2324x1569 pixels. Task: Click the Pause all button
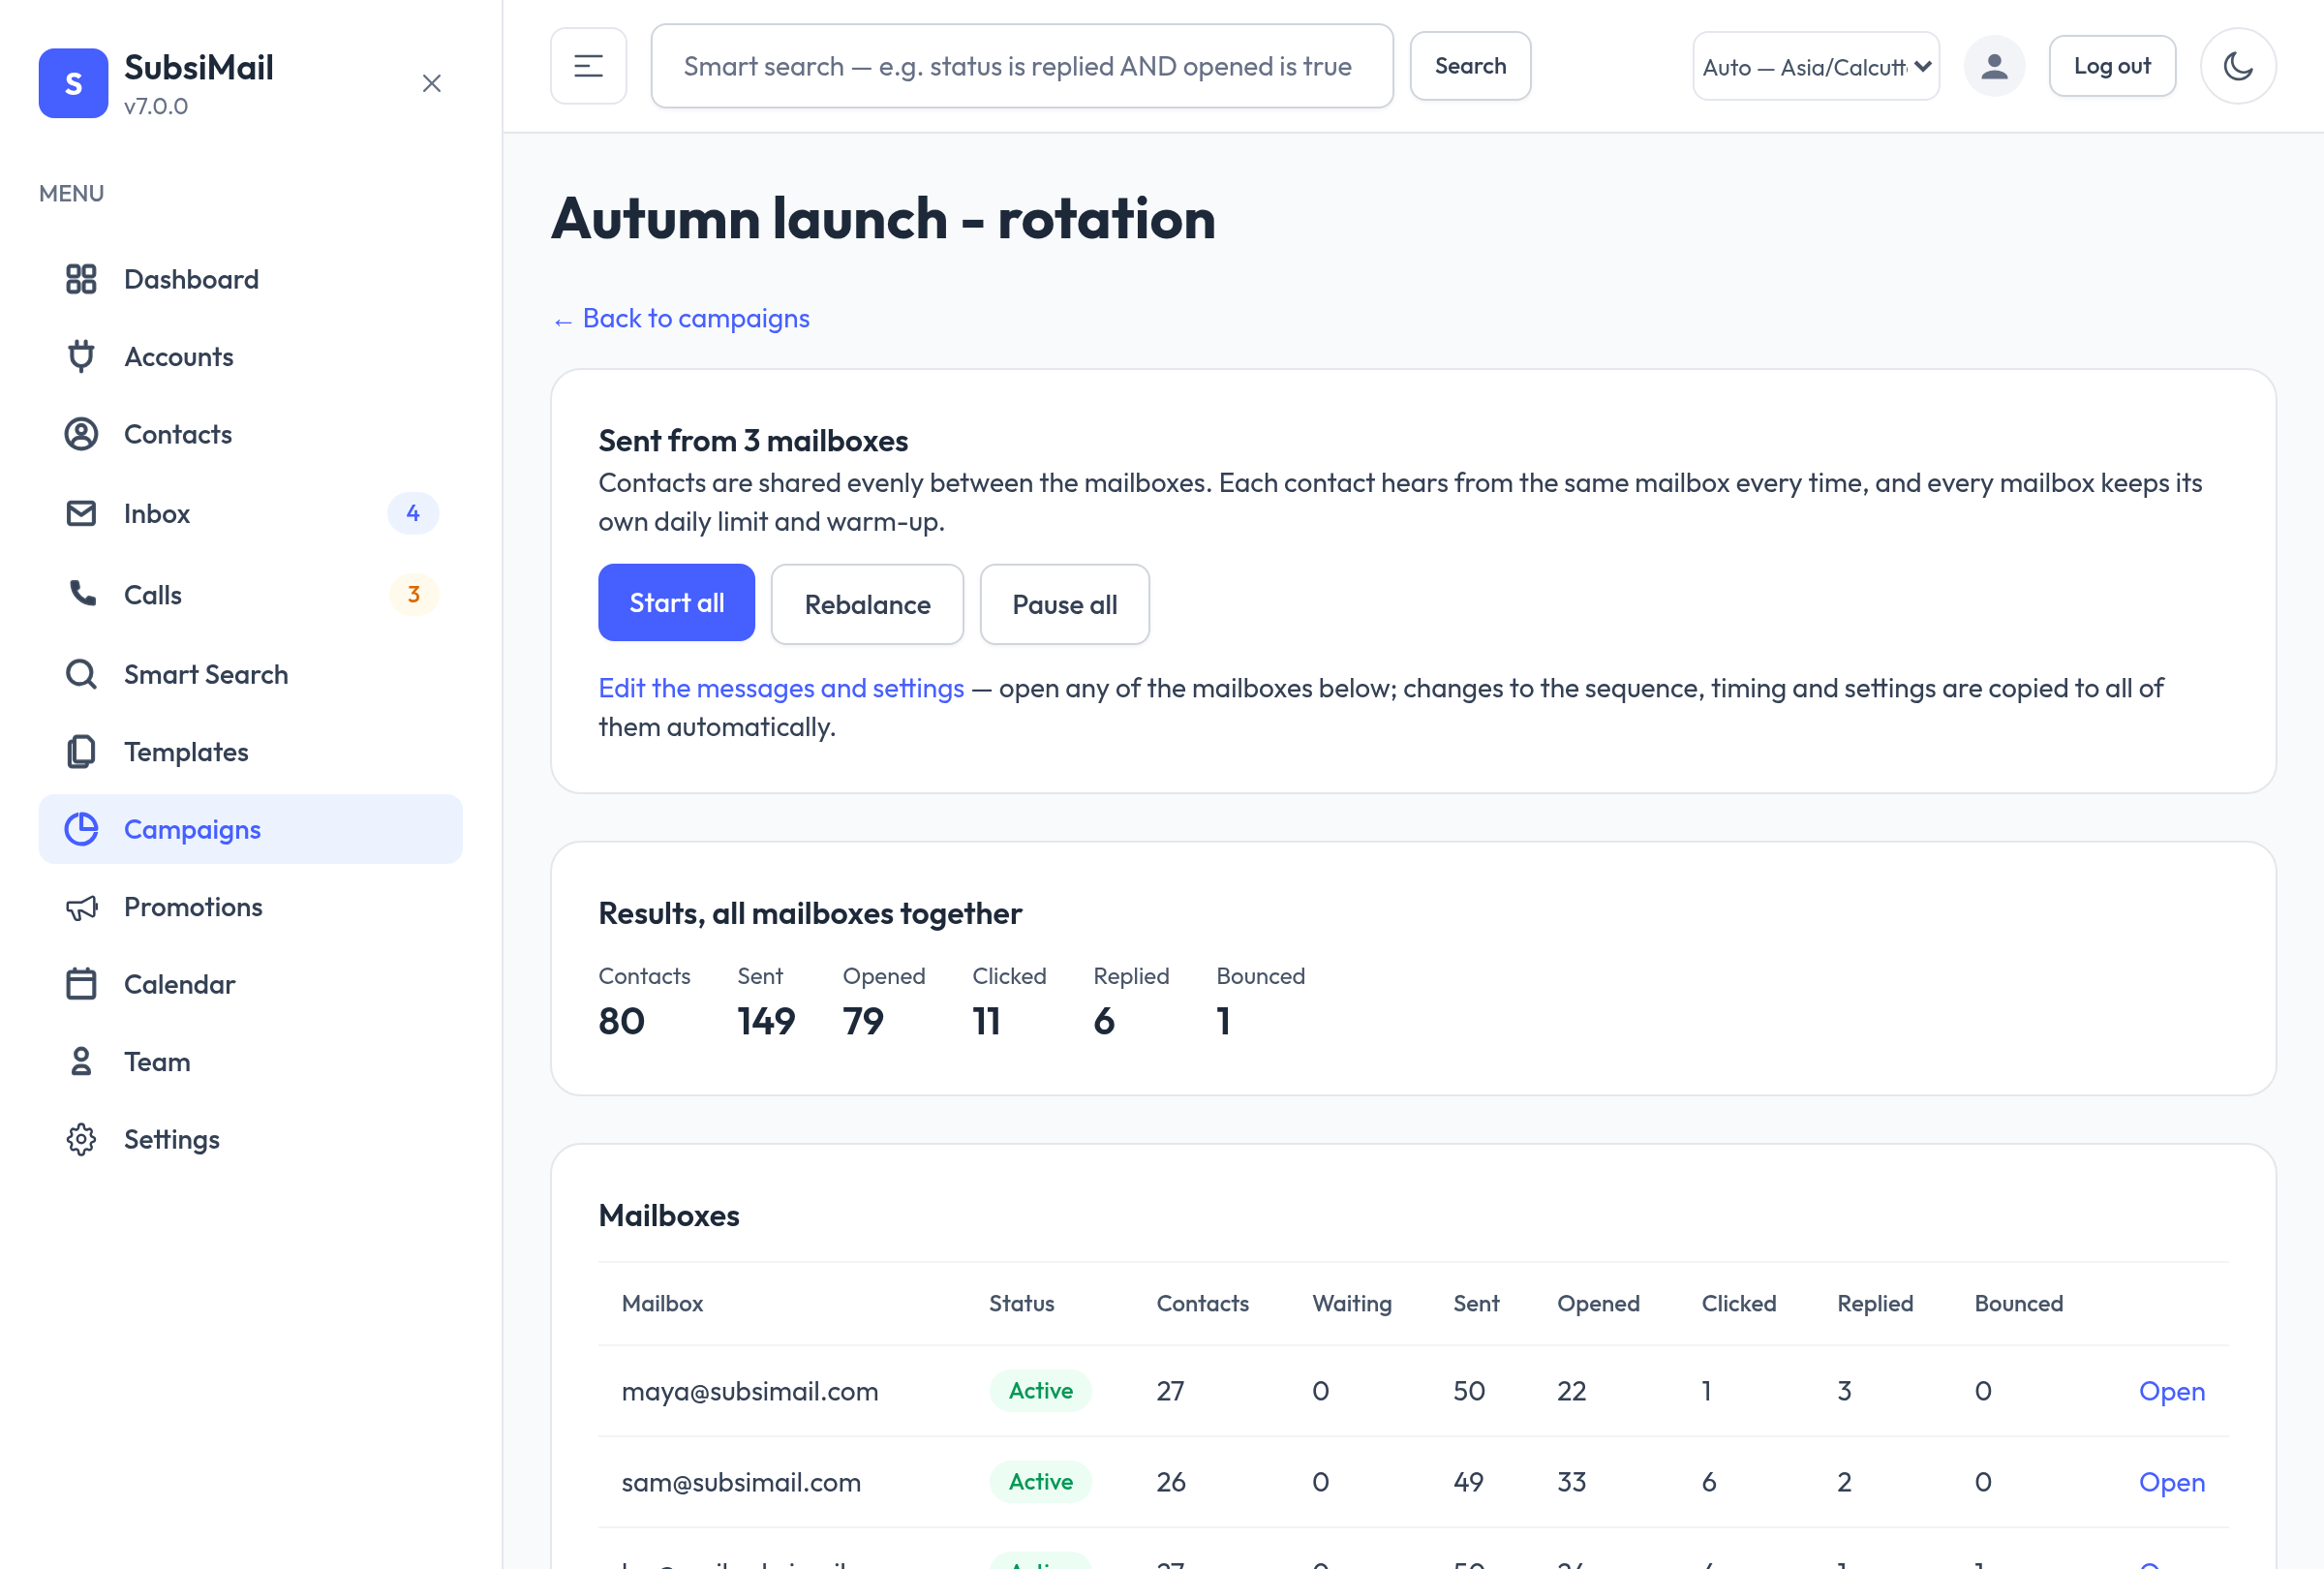coord(1064,604)
